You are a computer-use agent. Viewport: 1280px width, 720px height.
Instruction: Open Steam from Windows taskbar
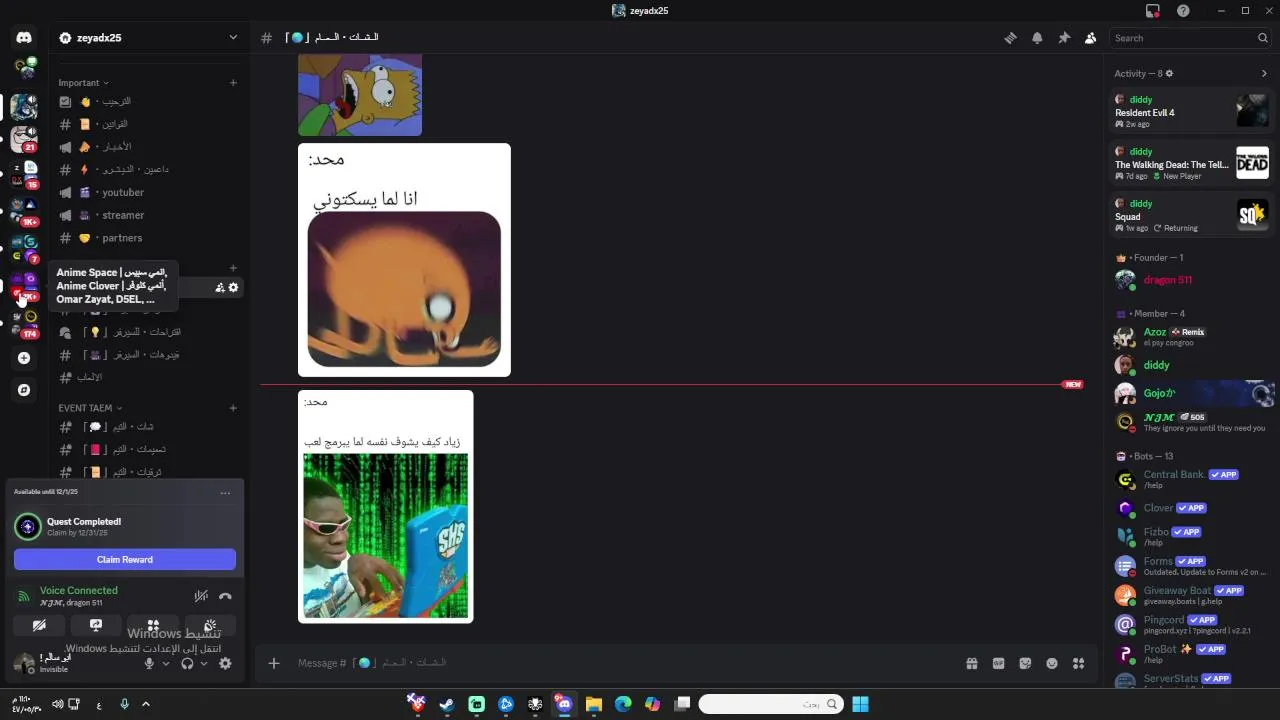pyautogui.click(x=447, y=704)
